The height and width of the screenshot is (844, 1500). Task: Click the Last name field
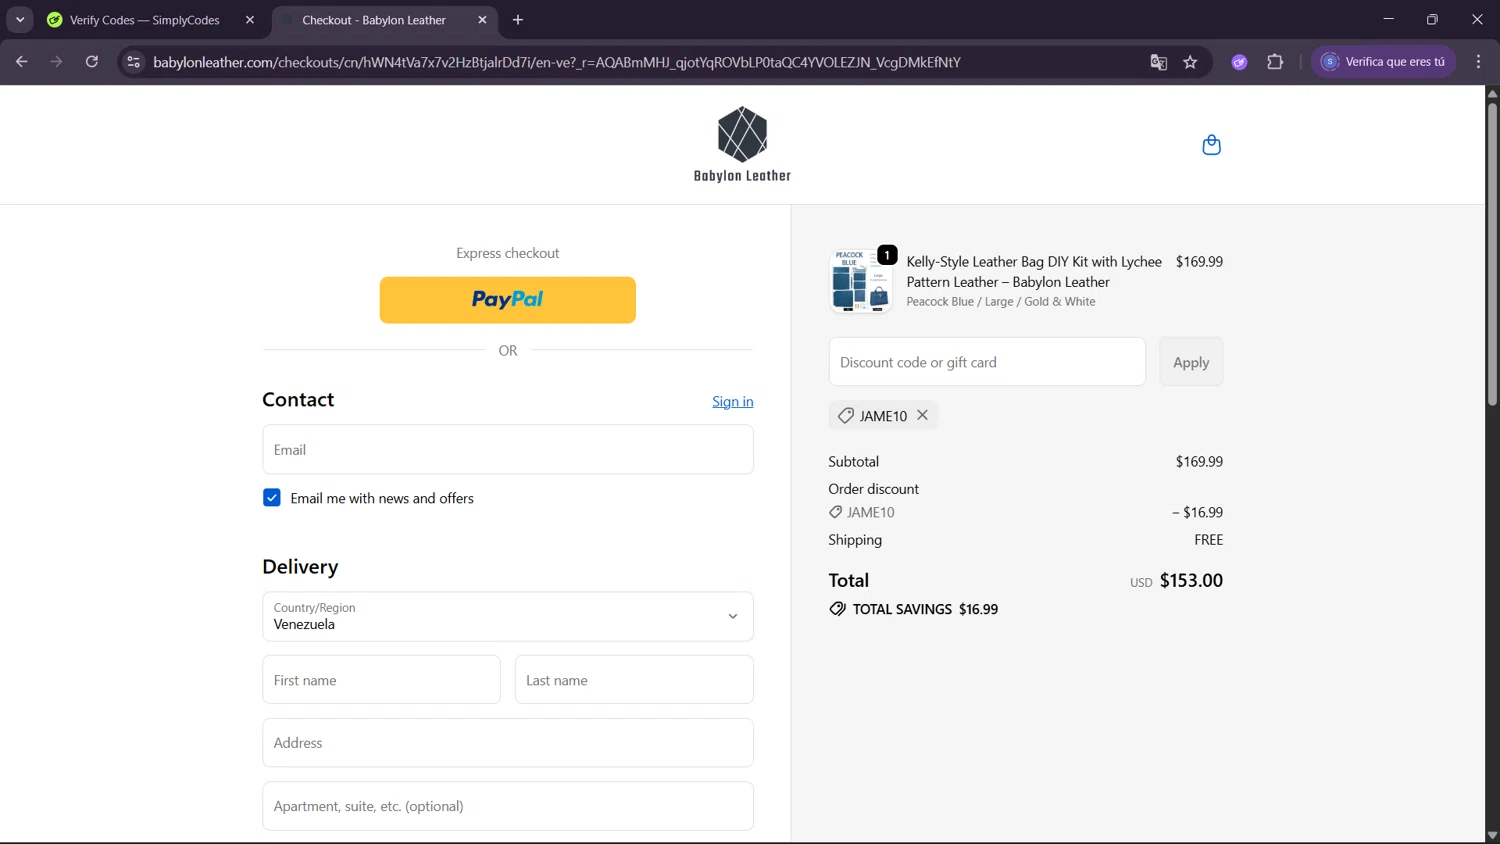coord(634,680)
